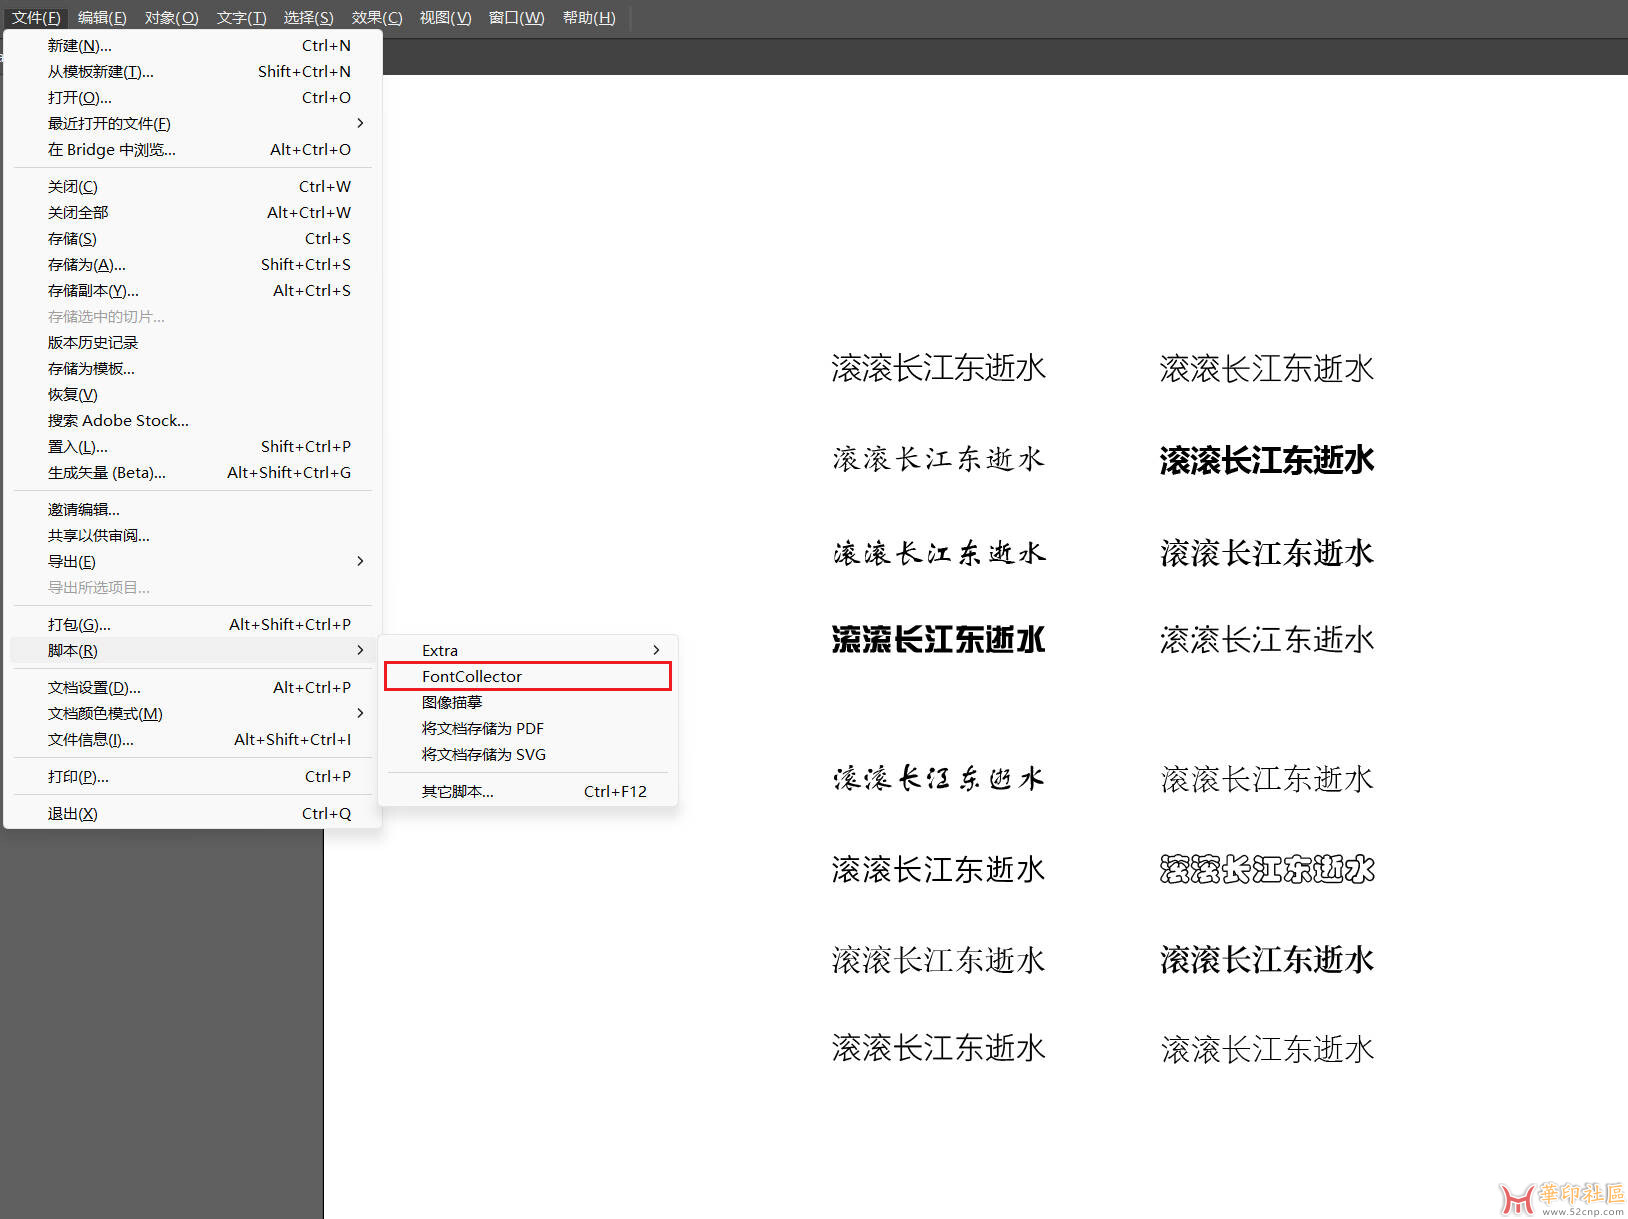Choose 搜索 Adobe Stock... entry

193,421
